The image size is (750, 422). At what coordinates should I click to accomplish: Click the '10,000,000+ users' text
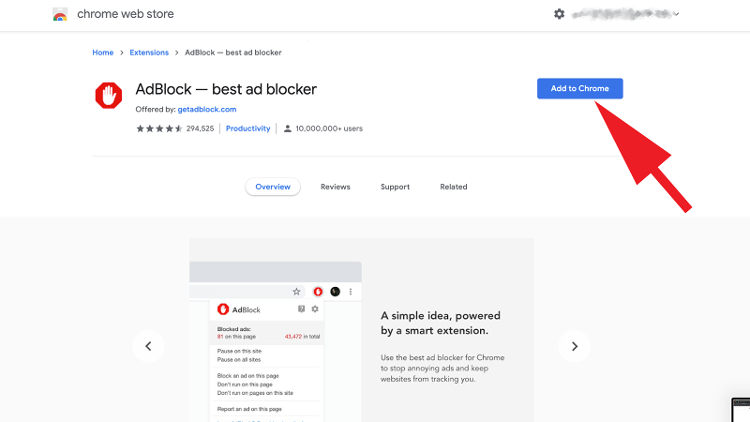pyautogui.click(x=329, y=128)
